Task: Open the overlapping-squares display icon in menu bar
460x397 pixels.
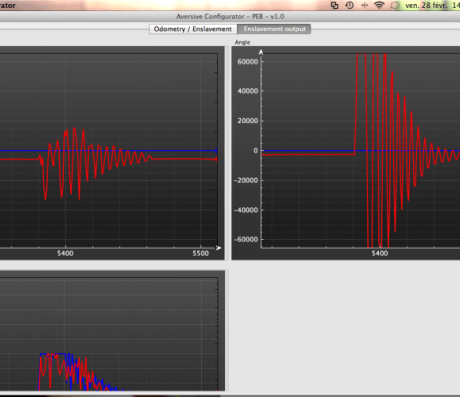Action: [334, 5]
